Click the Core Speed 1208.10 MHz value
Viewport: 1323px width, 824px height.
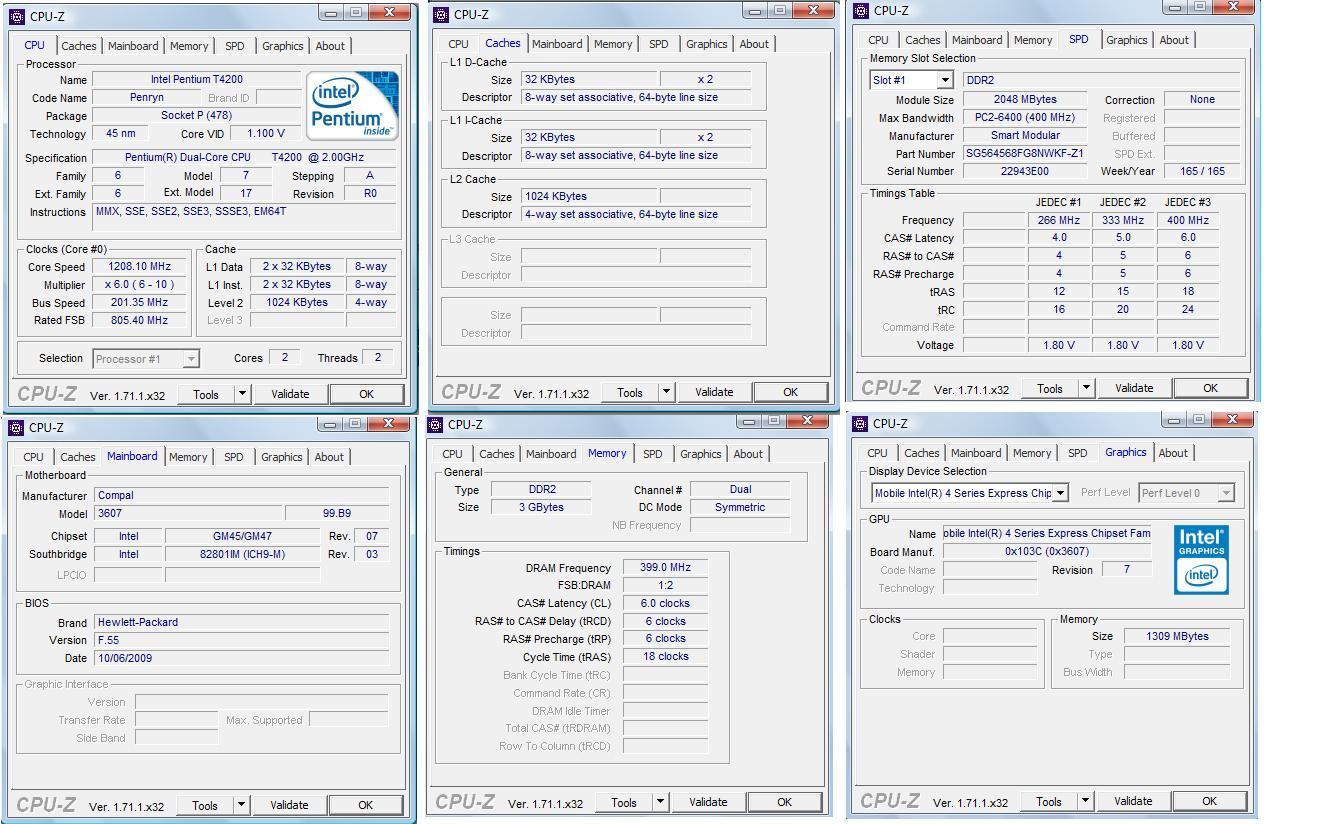(x=139, y=267)
